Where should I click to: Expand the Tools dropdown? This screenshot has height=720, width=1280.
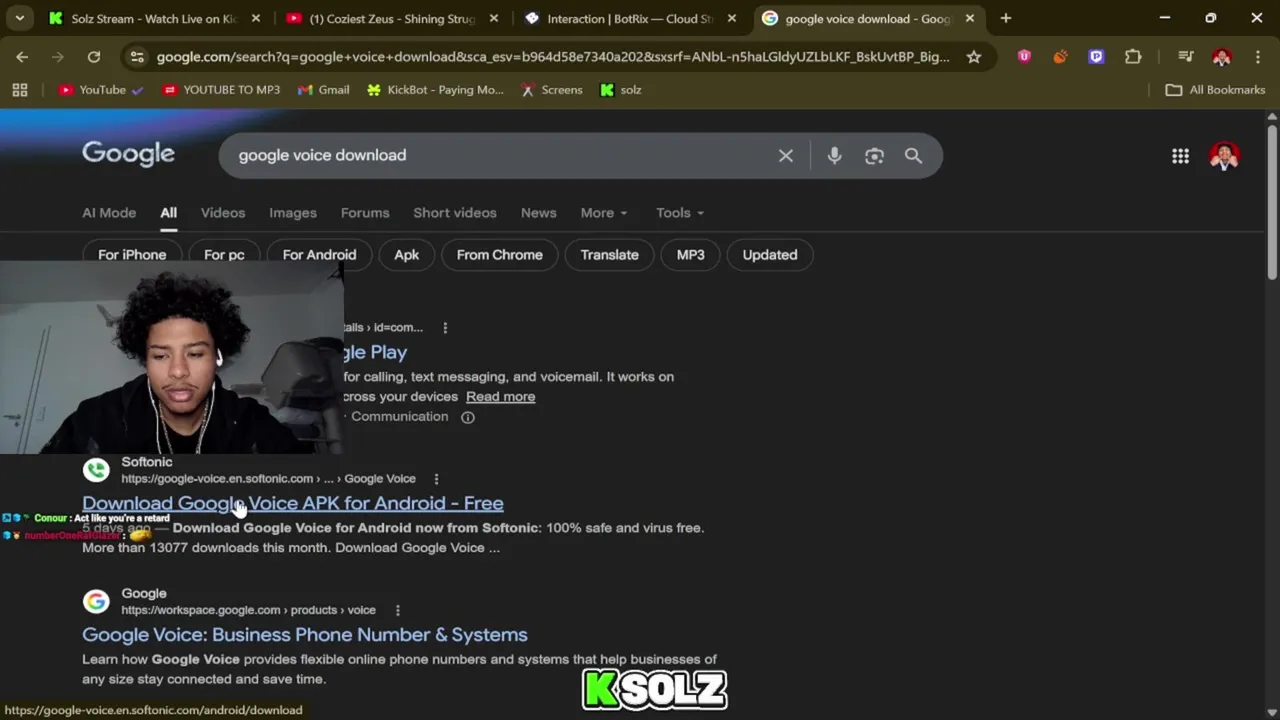point(680,213)
